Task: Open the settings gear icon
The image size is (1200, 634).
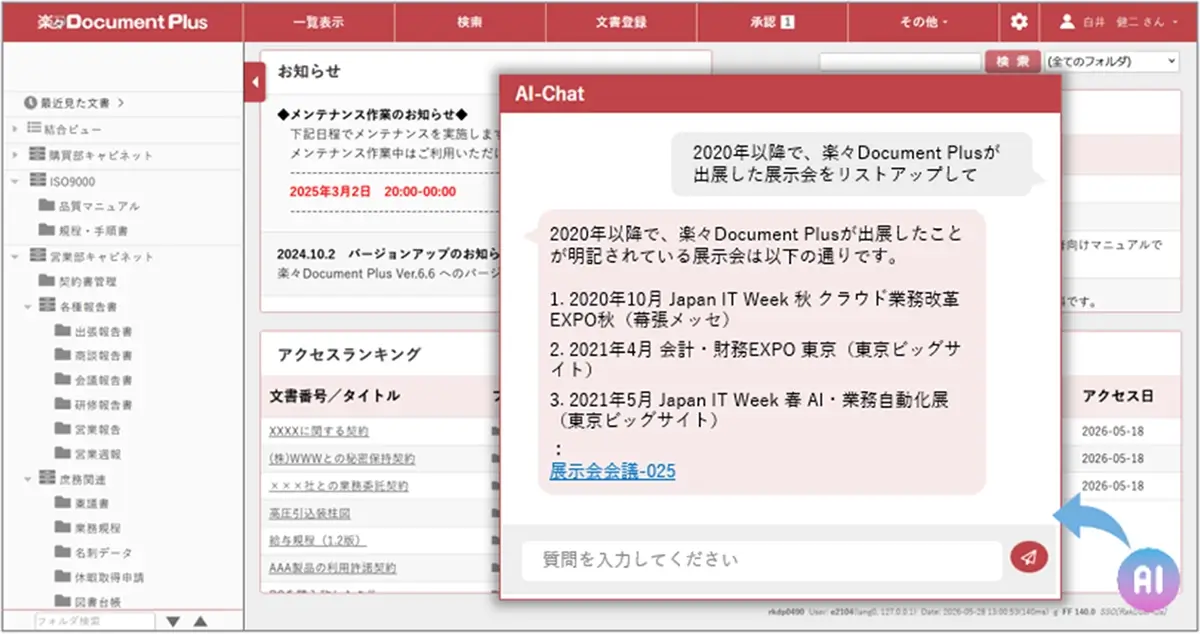Action: click(1019, 21)
